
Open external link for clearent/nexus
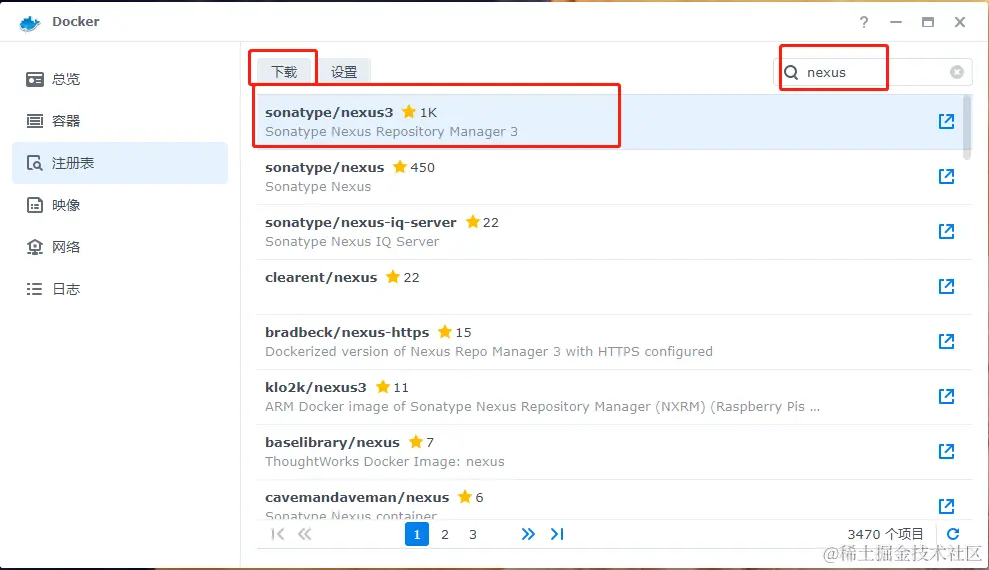click(x=946, y=286)
